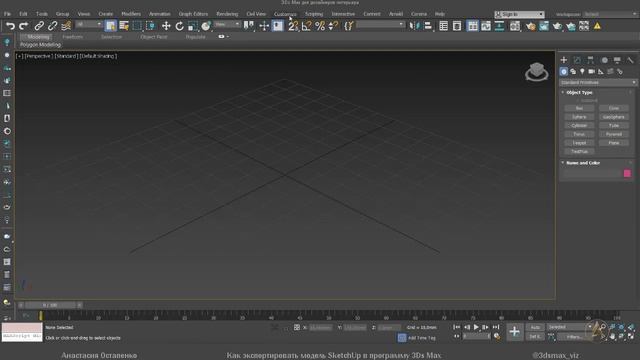This screenshot has width=640, height=360.
Task: Click the Redo arrow in the main toolbar
Action: (x=24, y=26)
